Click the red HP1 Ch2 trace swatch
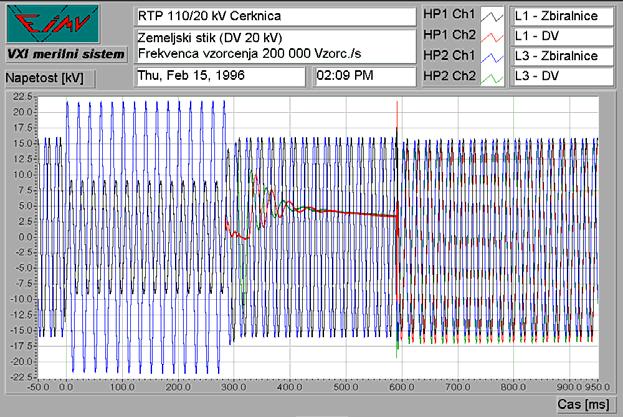The image size is (623, 417). [x=492, y=37]
